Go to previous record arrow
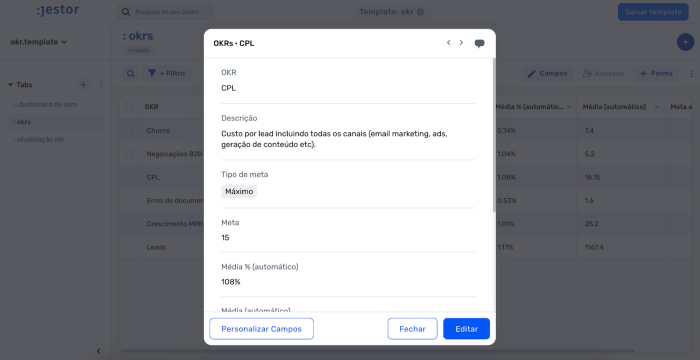Image resolution: width=700 pixels, height=360 pixels. pos(448,43)
